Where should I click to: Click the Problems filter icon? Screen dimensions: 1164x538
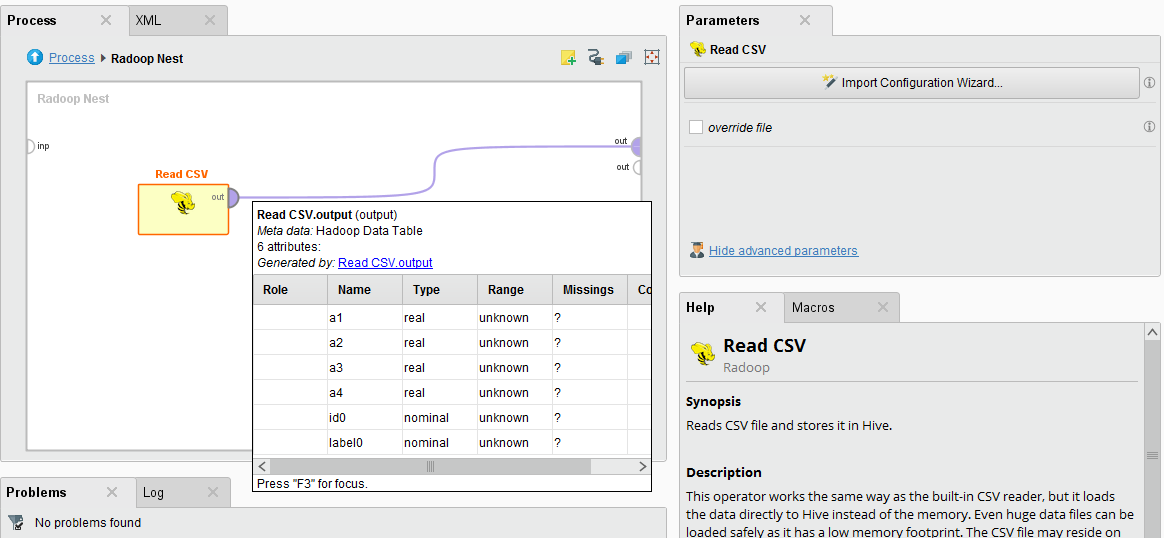(x=16, y=522)
